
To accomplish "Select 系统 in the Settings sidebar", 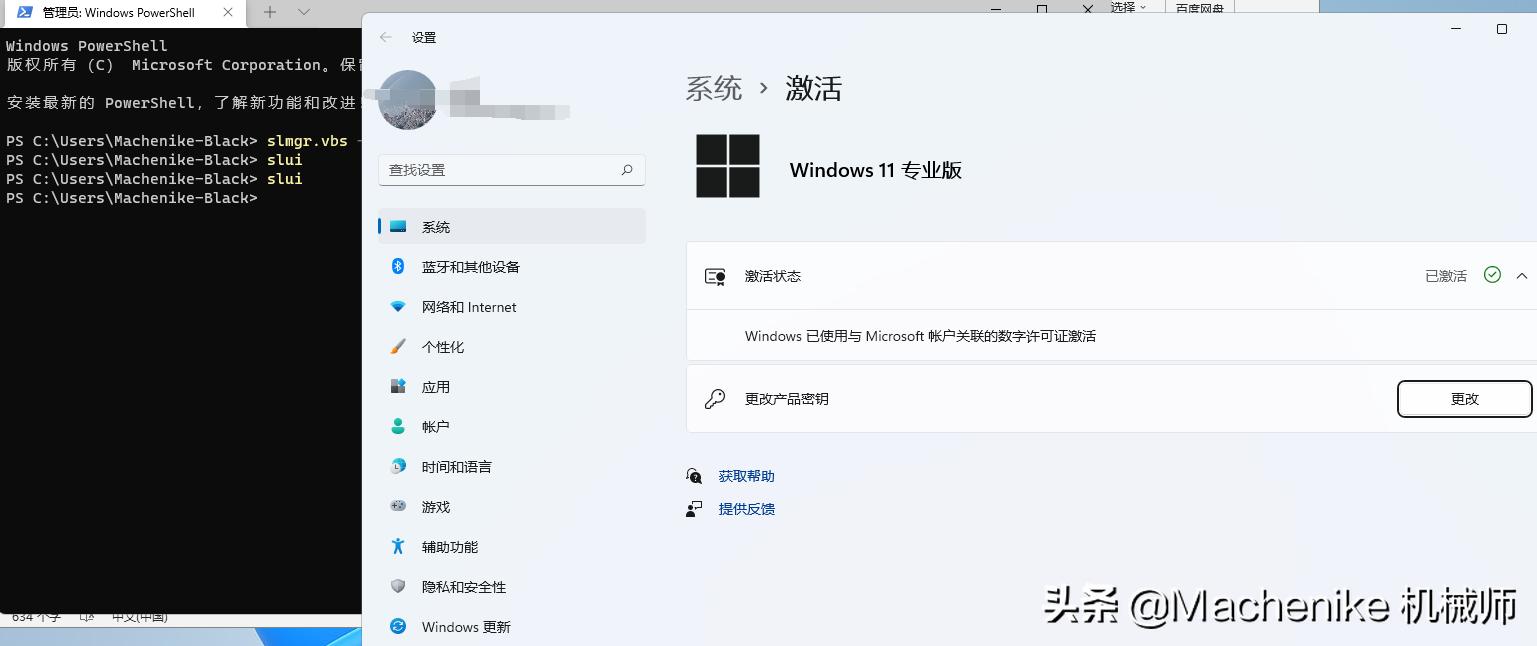I will (436, 227).
